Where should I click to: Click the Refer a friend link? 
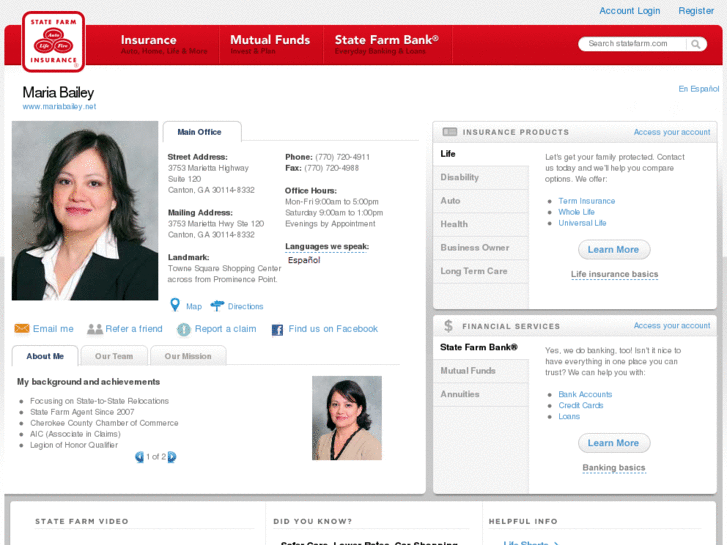[x=134, y=328]
